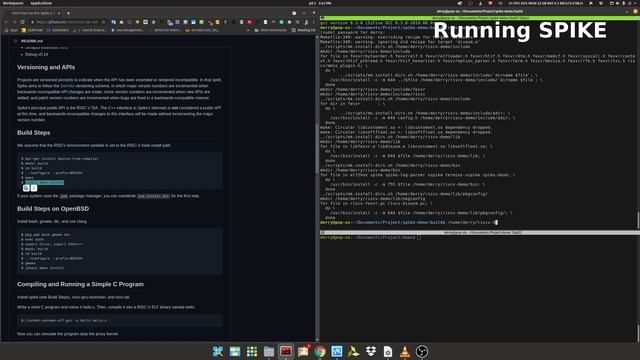Click Compiling and Running a Simple C Program heading
The width and height of the screenshot is (640, 360).
point(80,284)
